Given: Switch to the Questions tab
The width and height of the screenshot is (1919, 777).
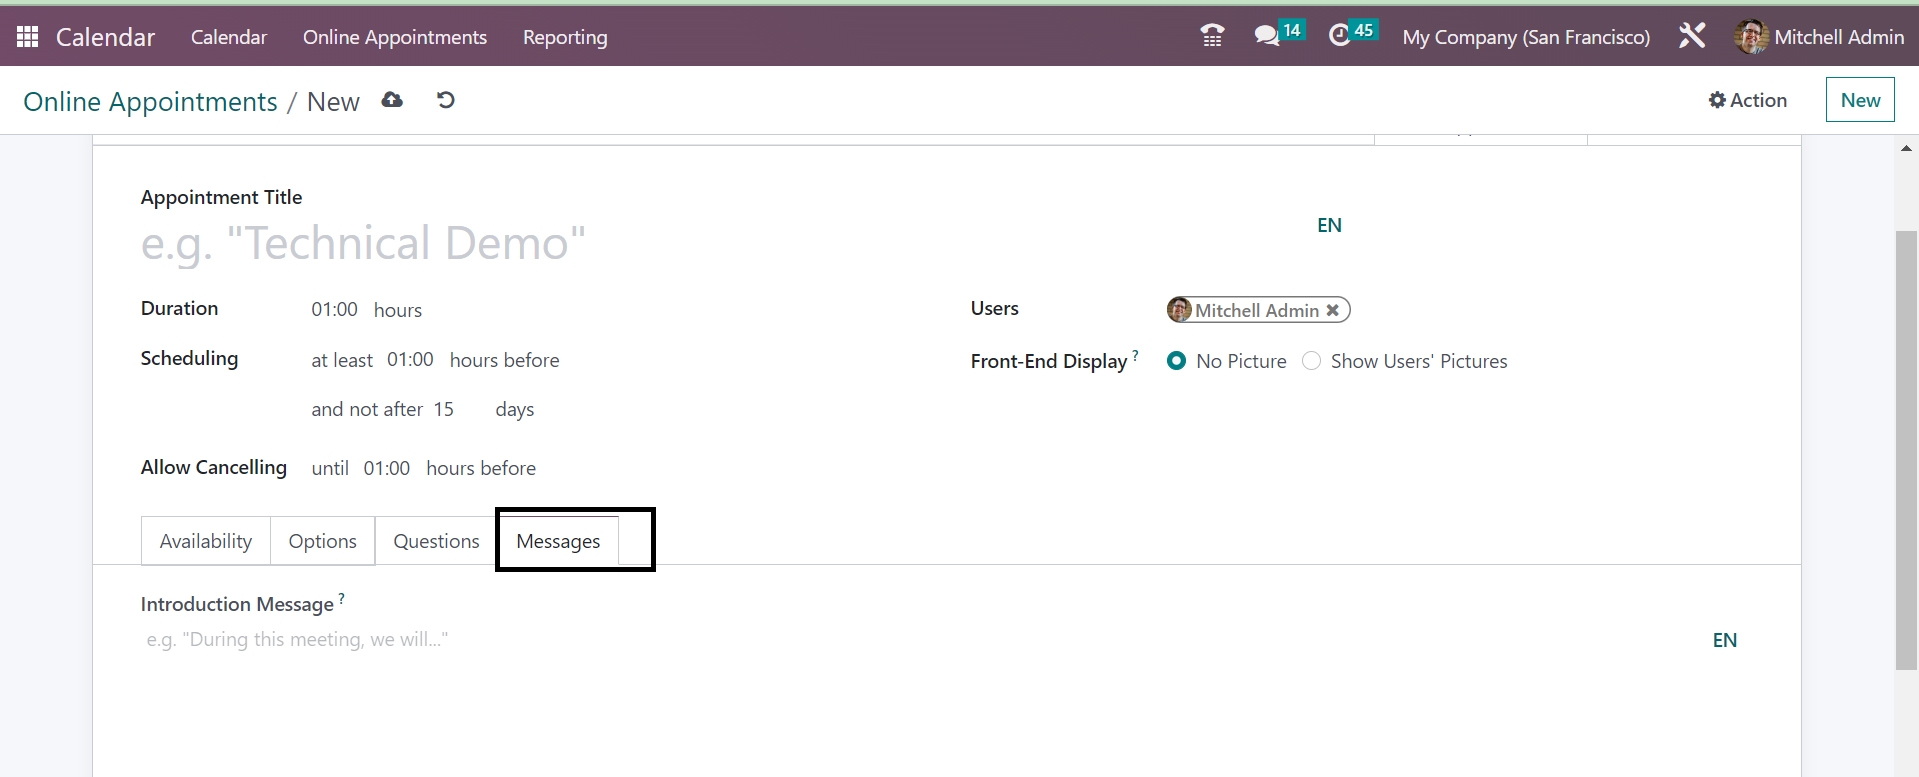Looking at the screenshot, I should [x=436, y=541].
